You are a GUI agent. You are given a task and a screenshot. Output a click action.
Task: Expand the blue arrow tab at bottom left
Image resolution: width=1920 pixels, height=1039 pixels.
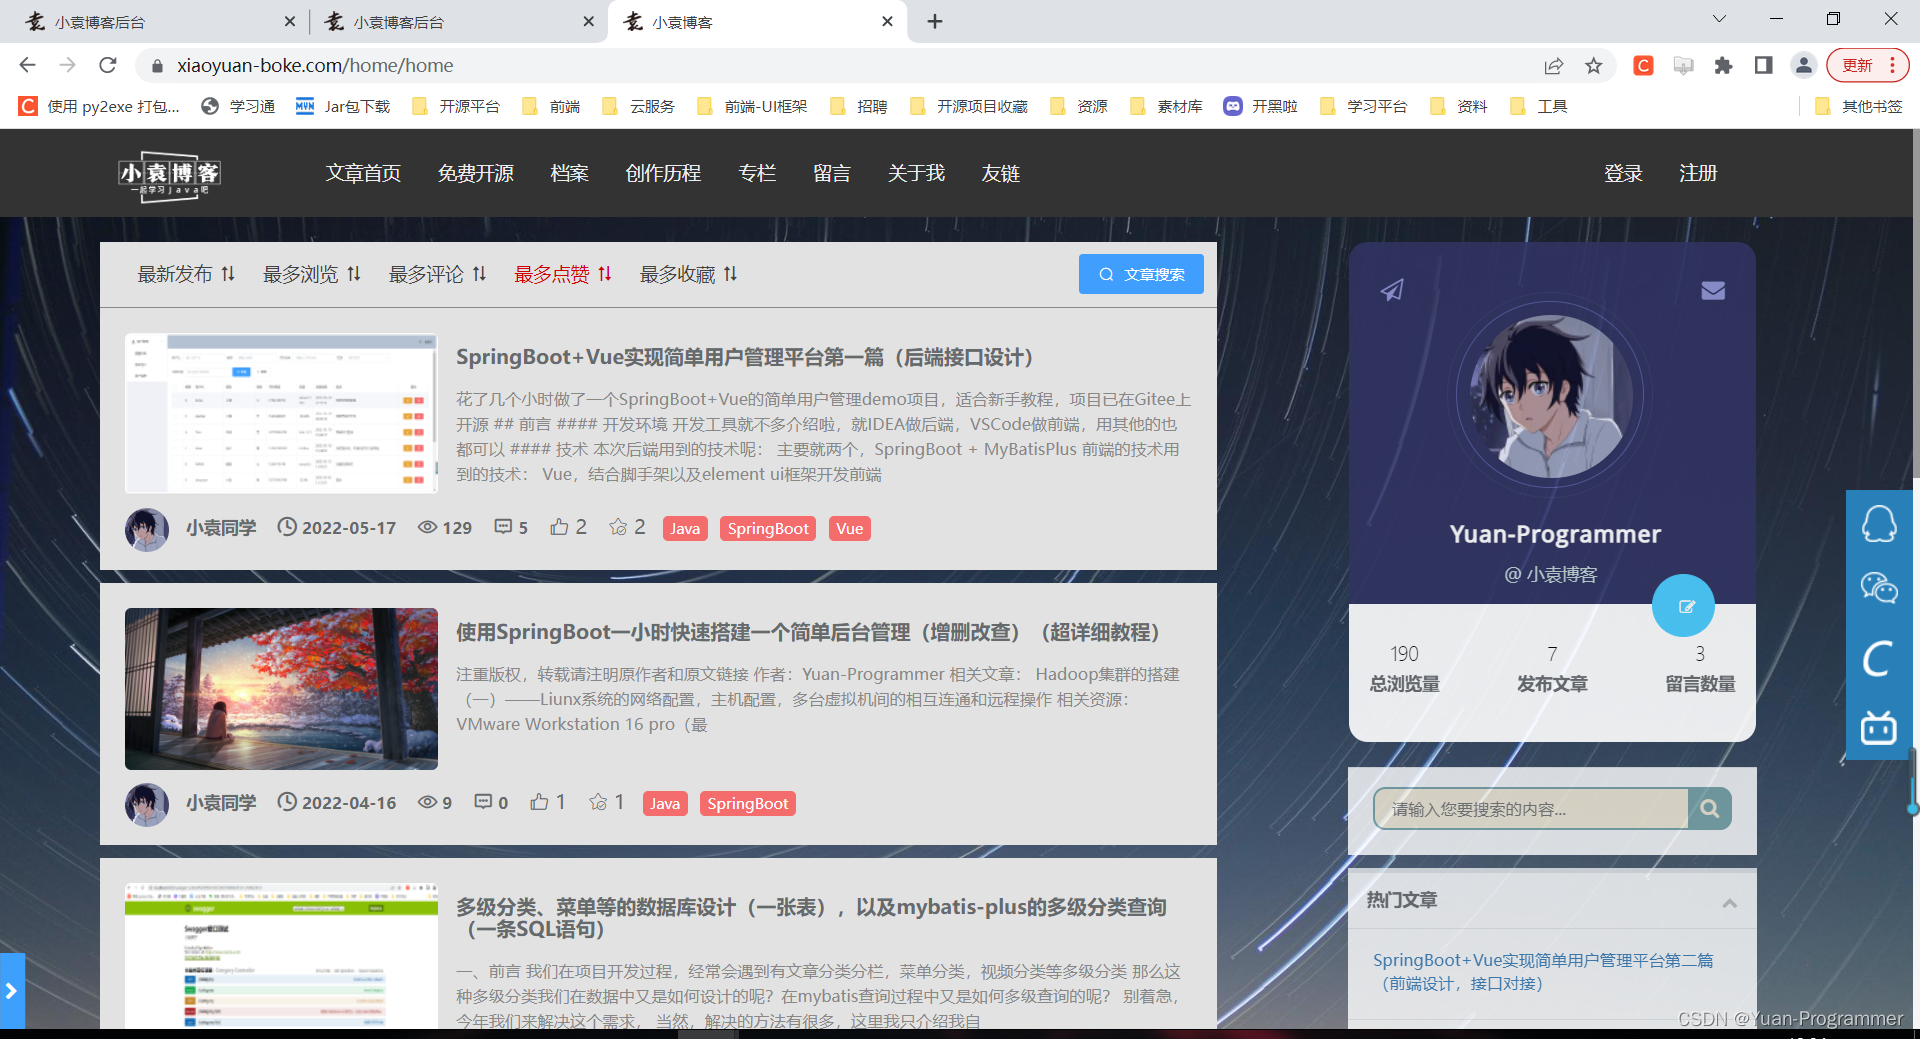click(x=12, y=990)
